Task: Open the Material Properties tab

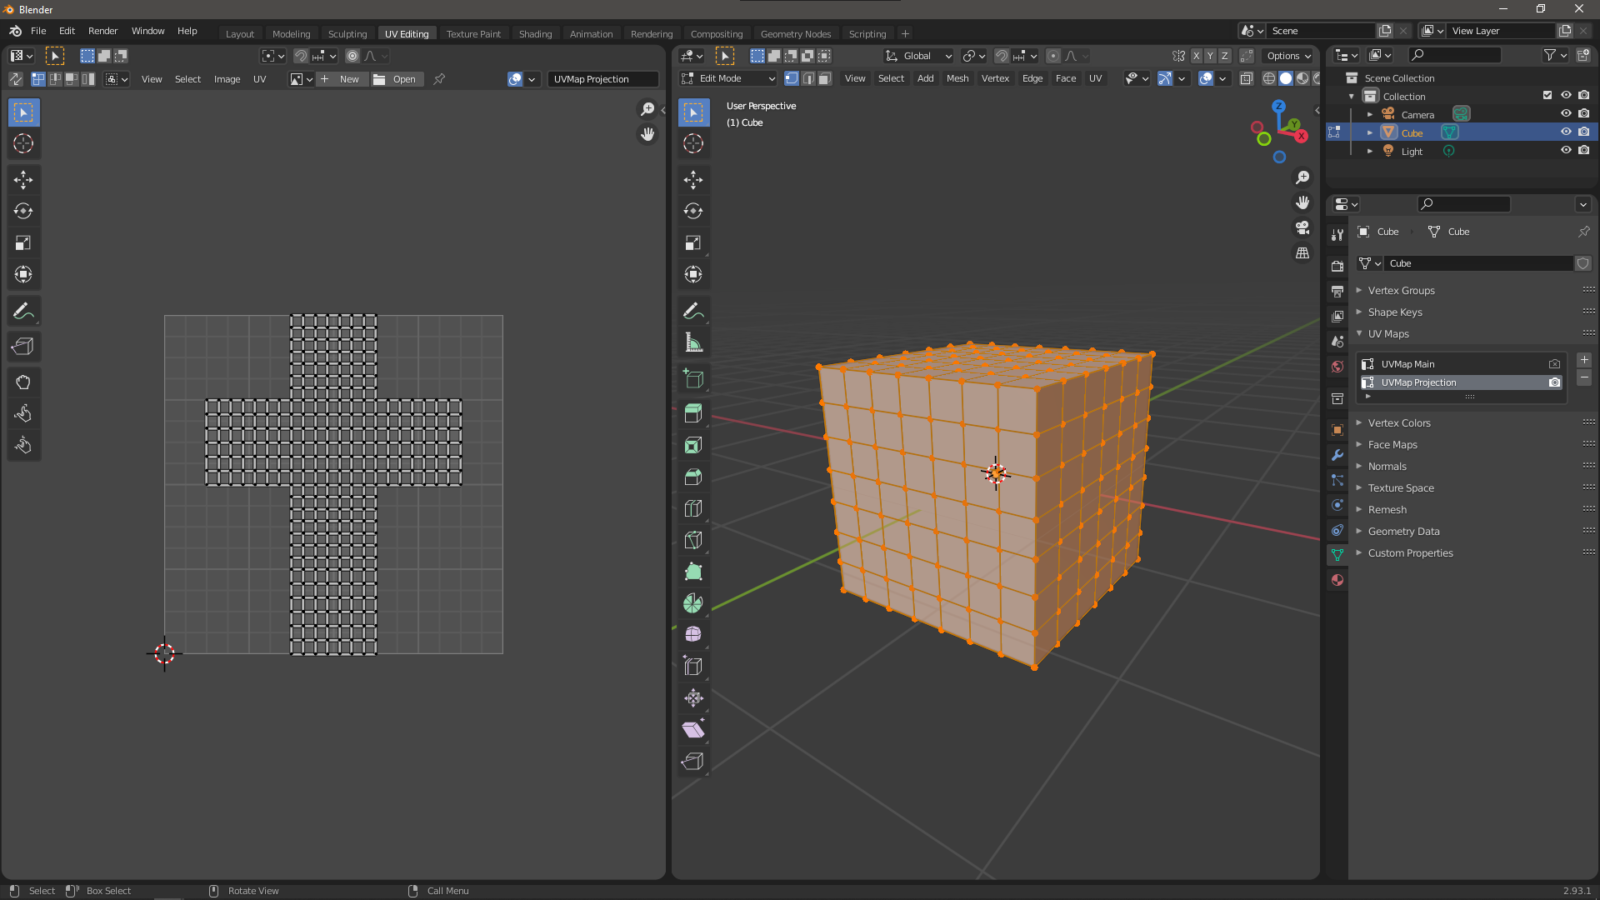Action: pyautogui.click(x=1337, y=579)
